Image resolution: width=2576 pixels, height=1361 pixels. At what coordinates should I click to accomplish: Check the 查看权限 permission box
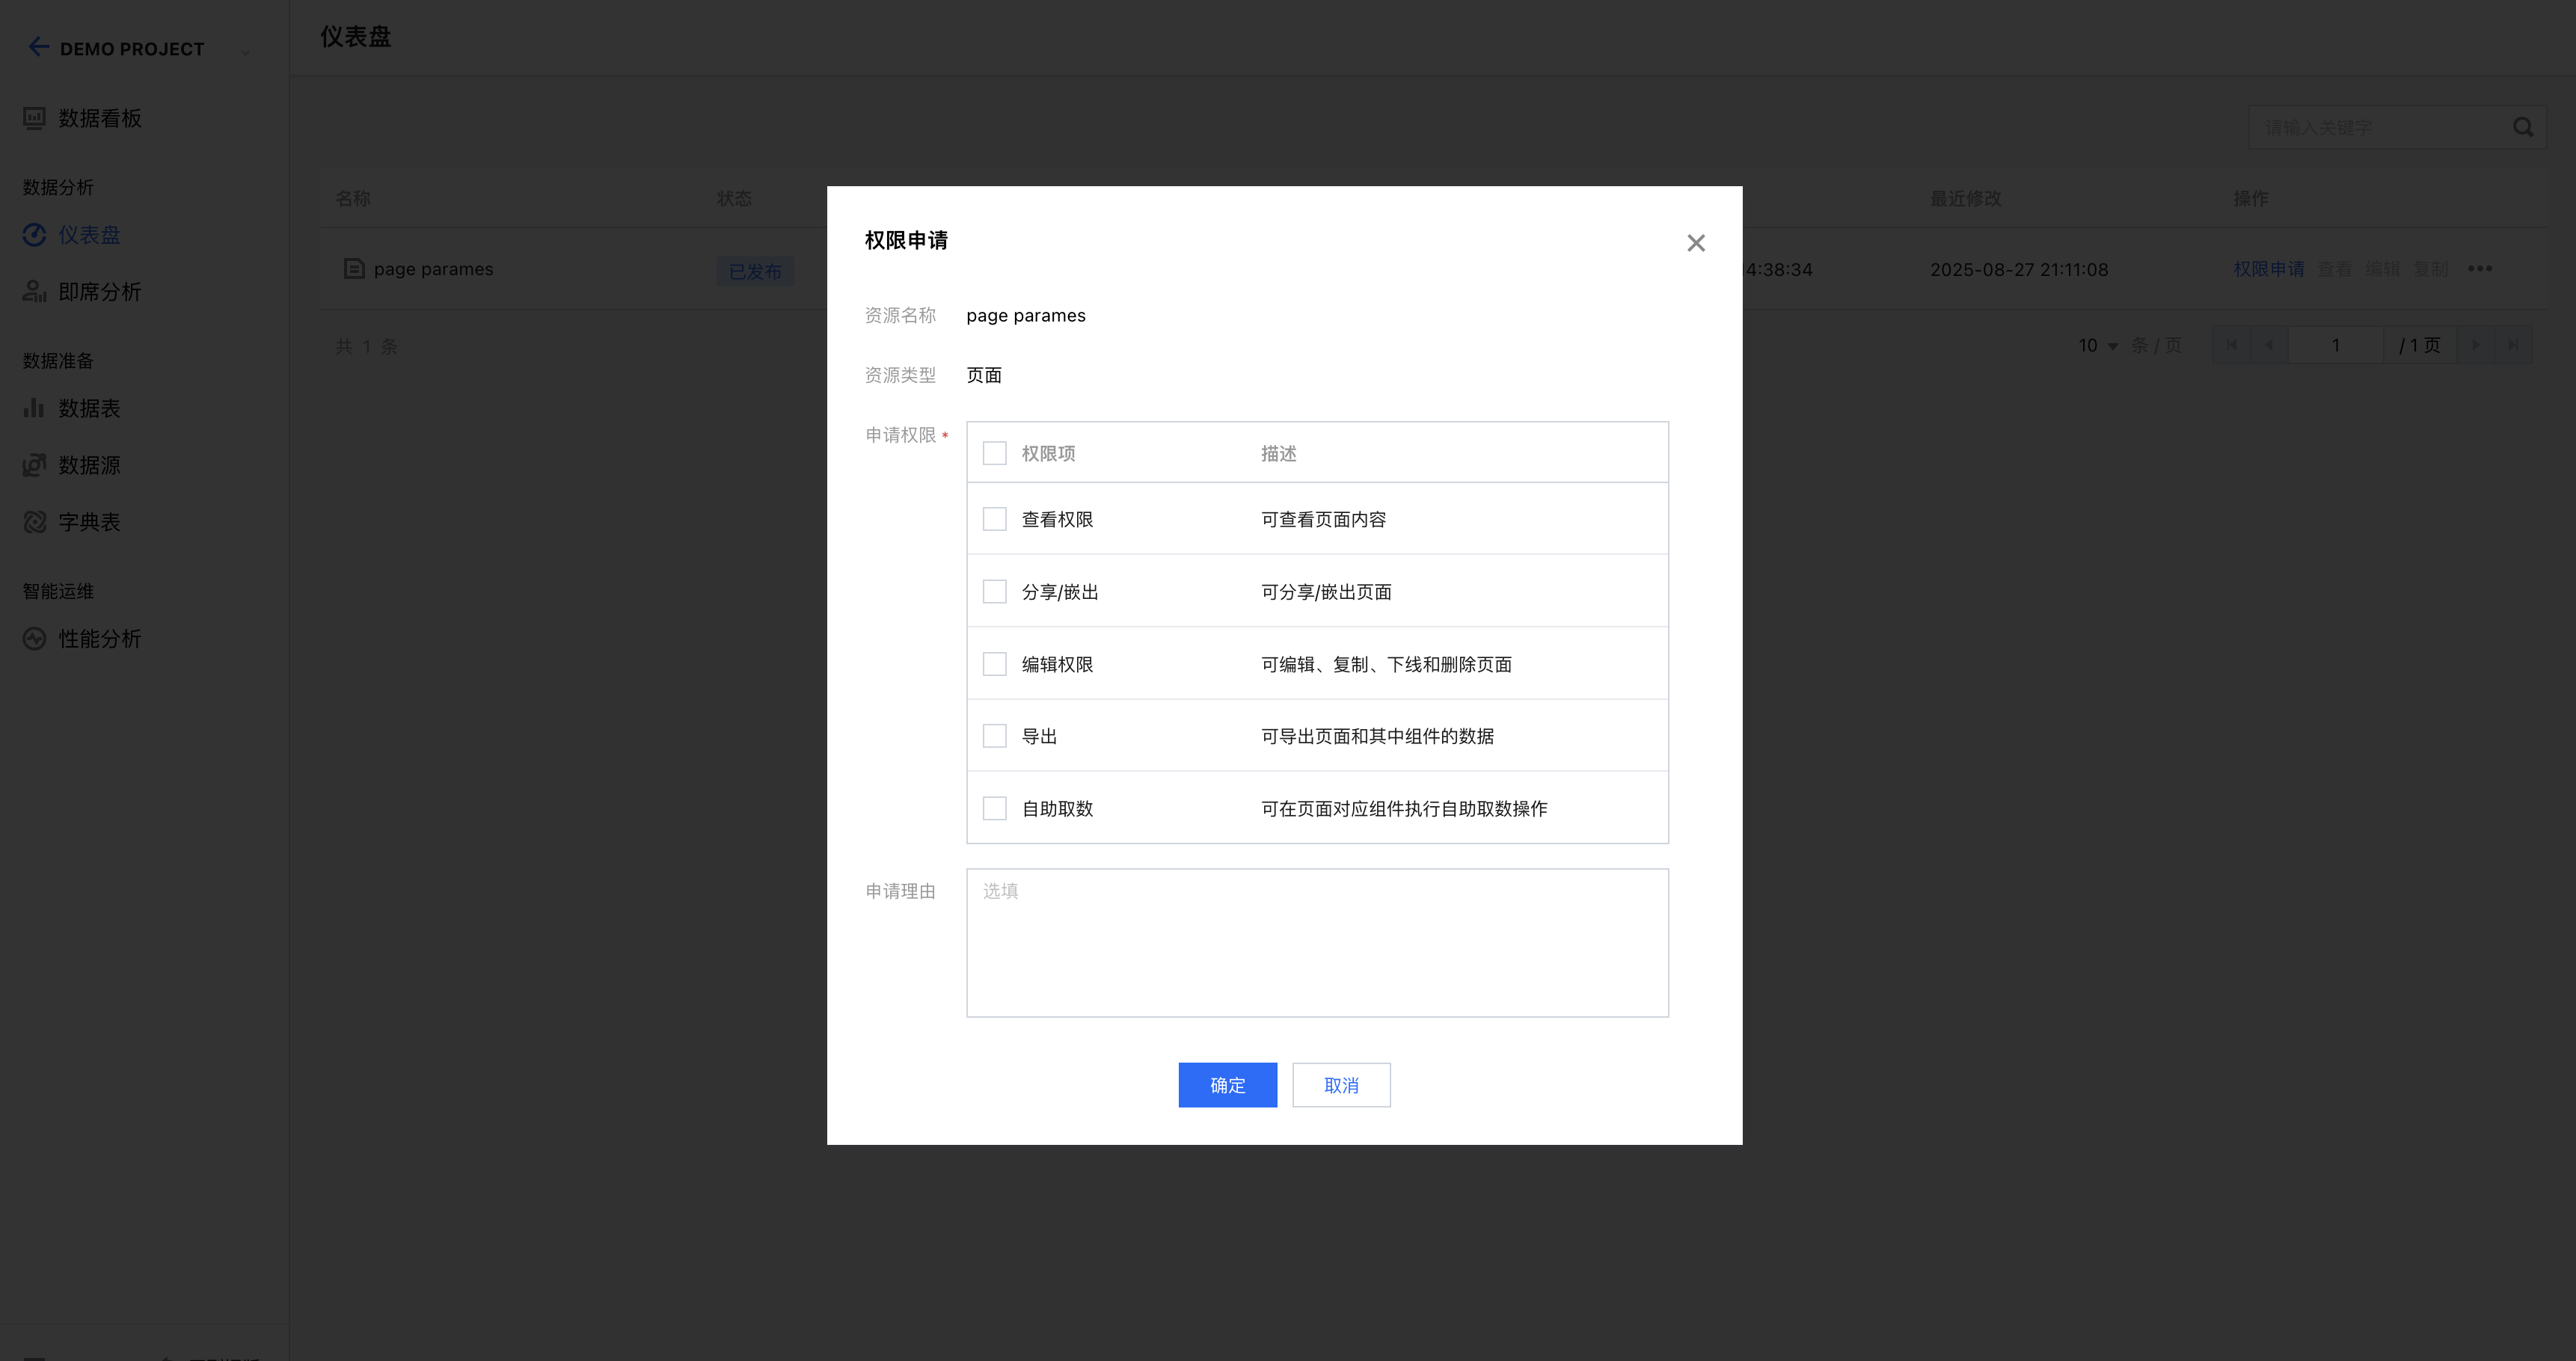(x=994, y=519)
